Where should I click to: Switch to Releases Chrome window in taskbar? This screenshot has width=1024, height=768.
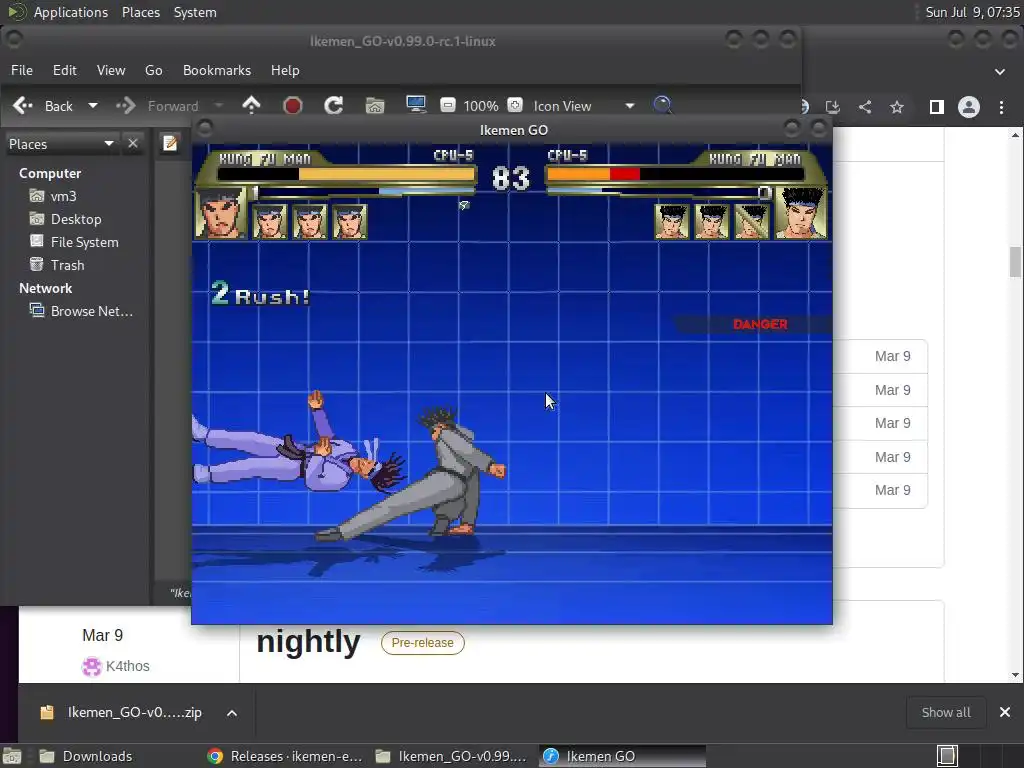tap(285, 756)
